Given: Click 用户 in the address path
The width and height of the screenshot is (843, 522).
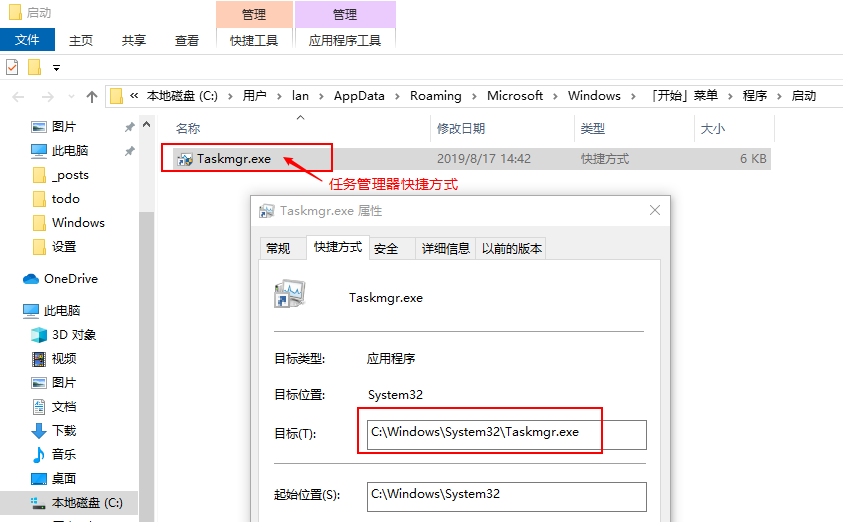Looking at the screenshot, I should pos(255,96).
